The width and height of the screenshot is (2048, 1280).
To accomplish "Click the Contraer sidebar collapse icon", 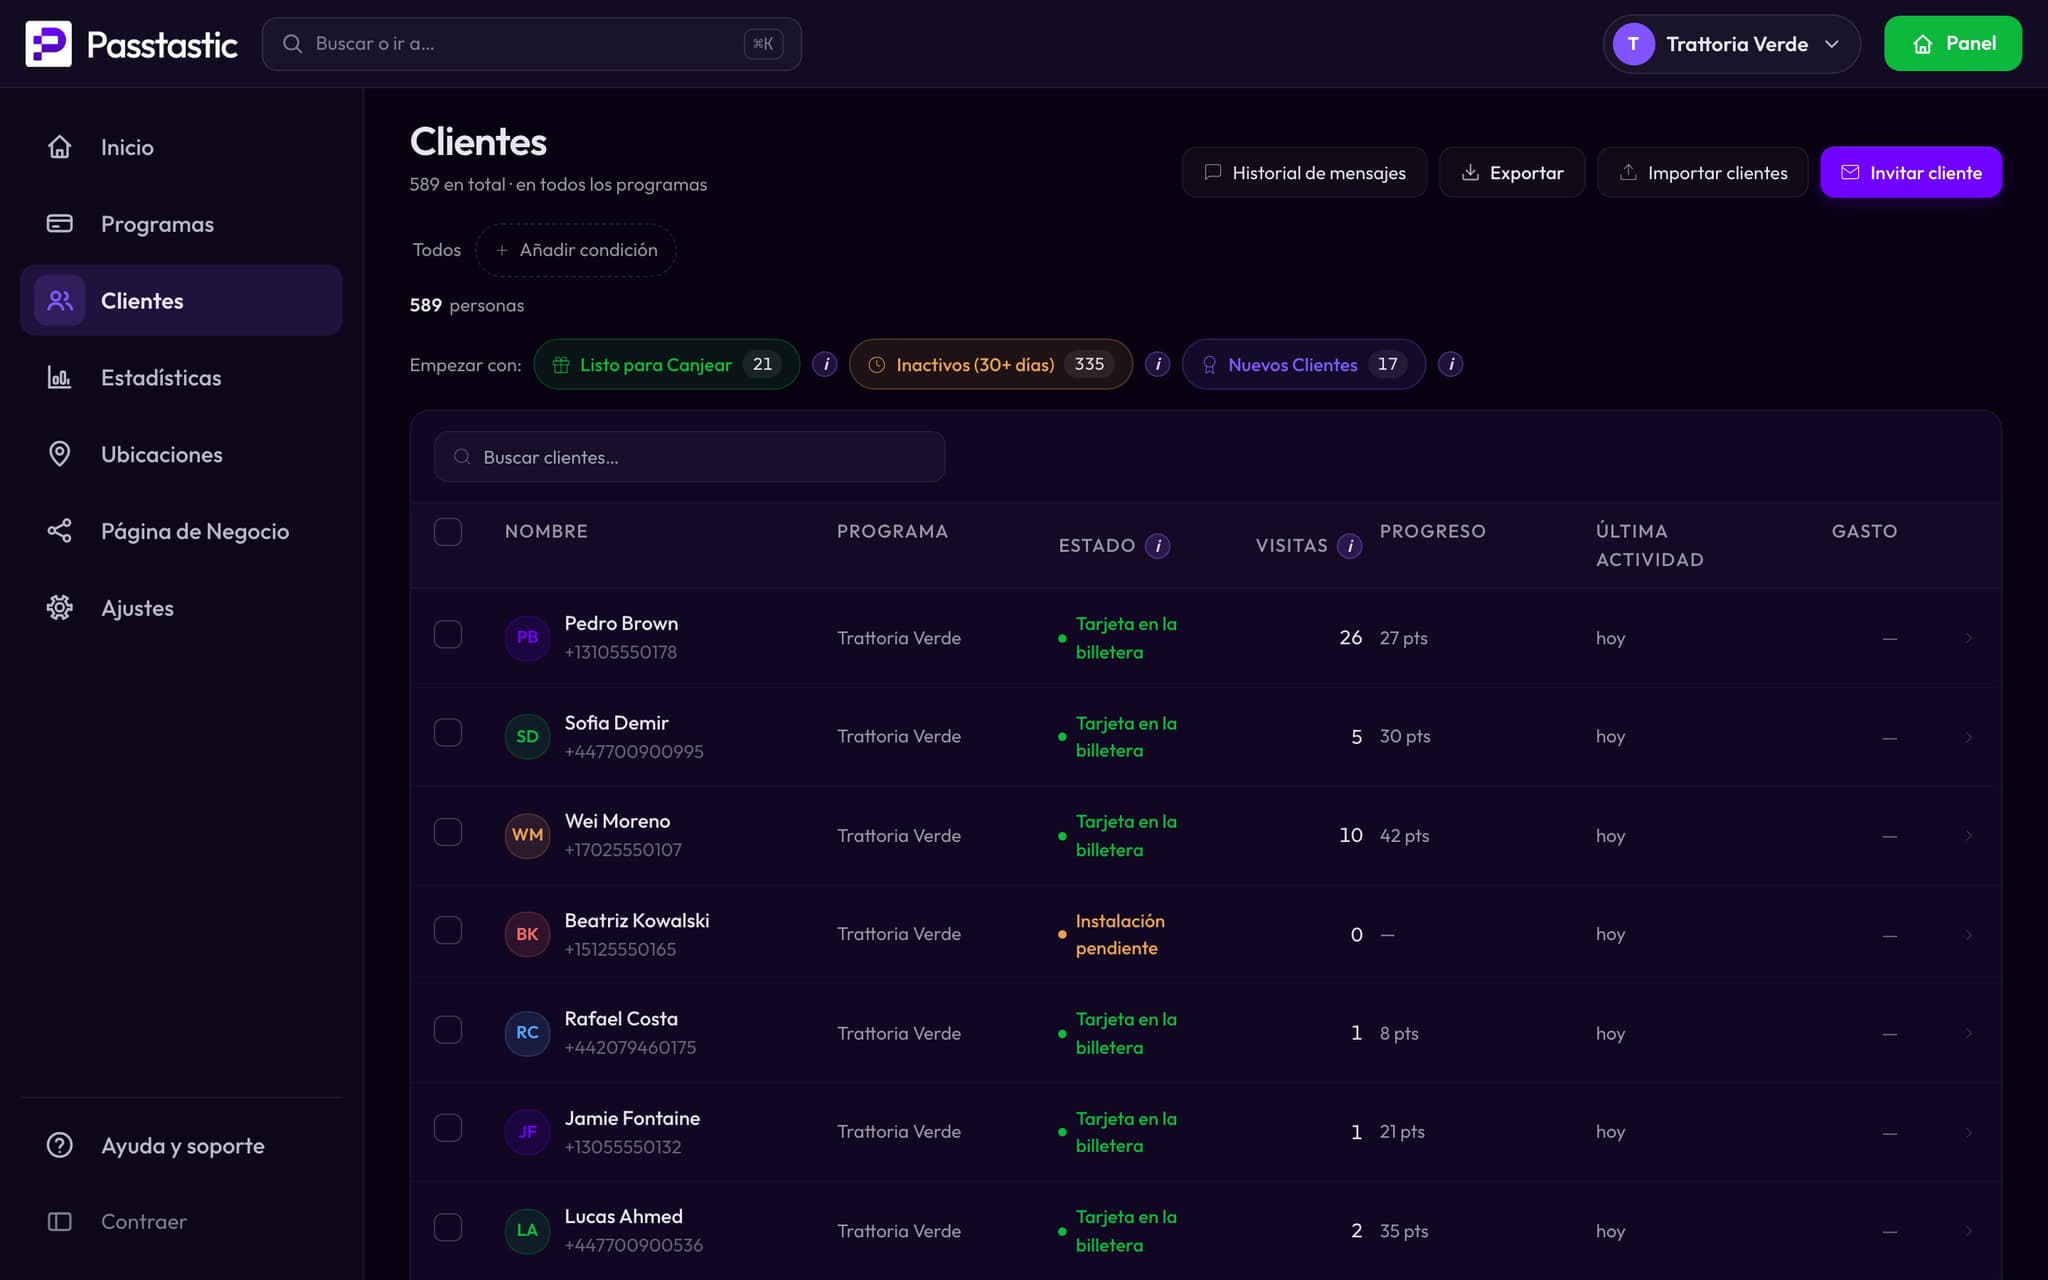I will point(60,1222).
